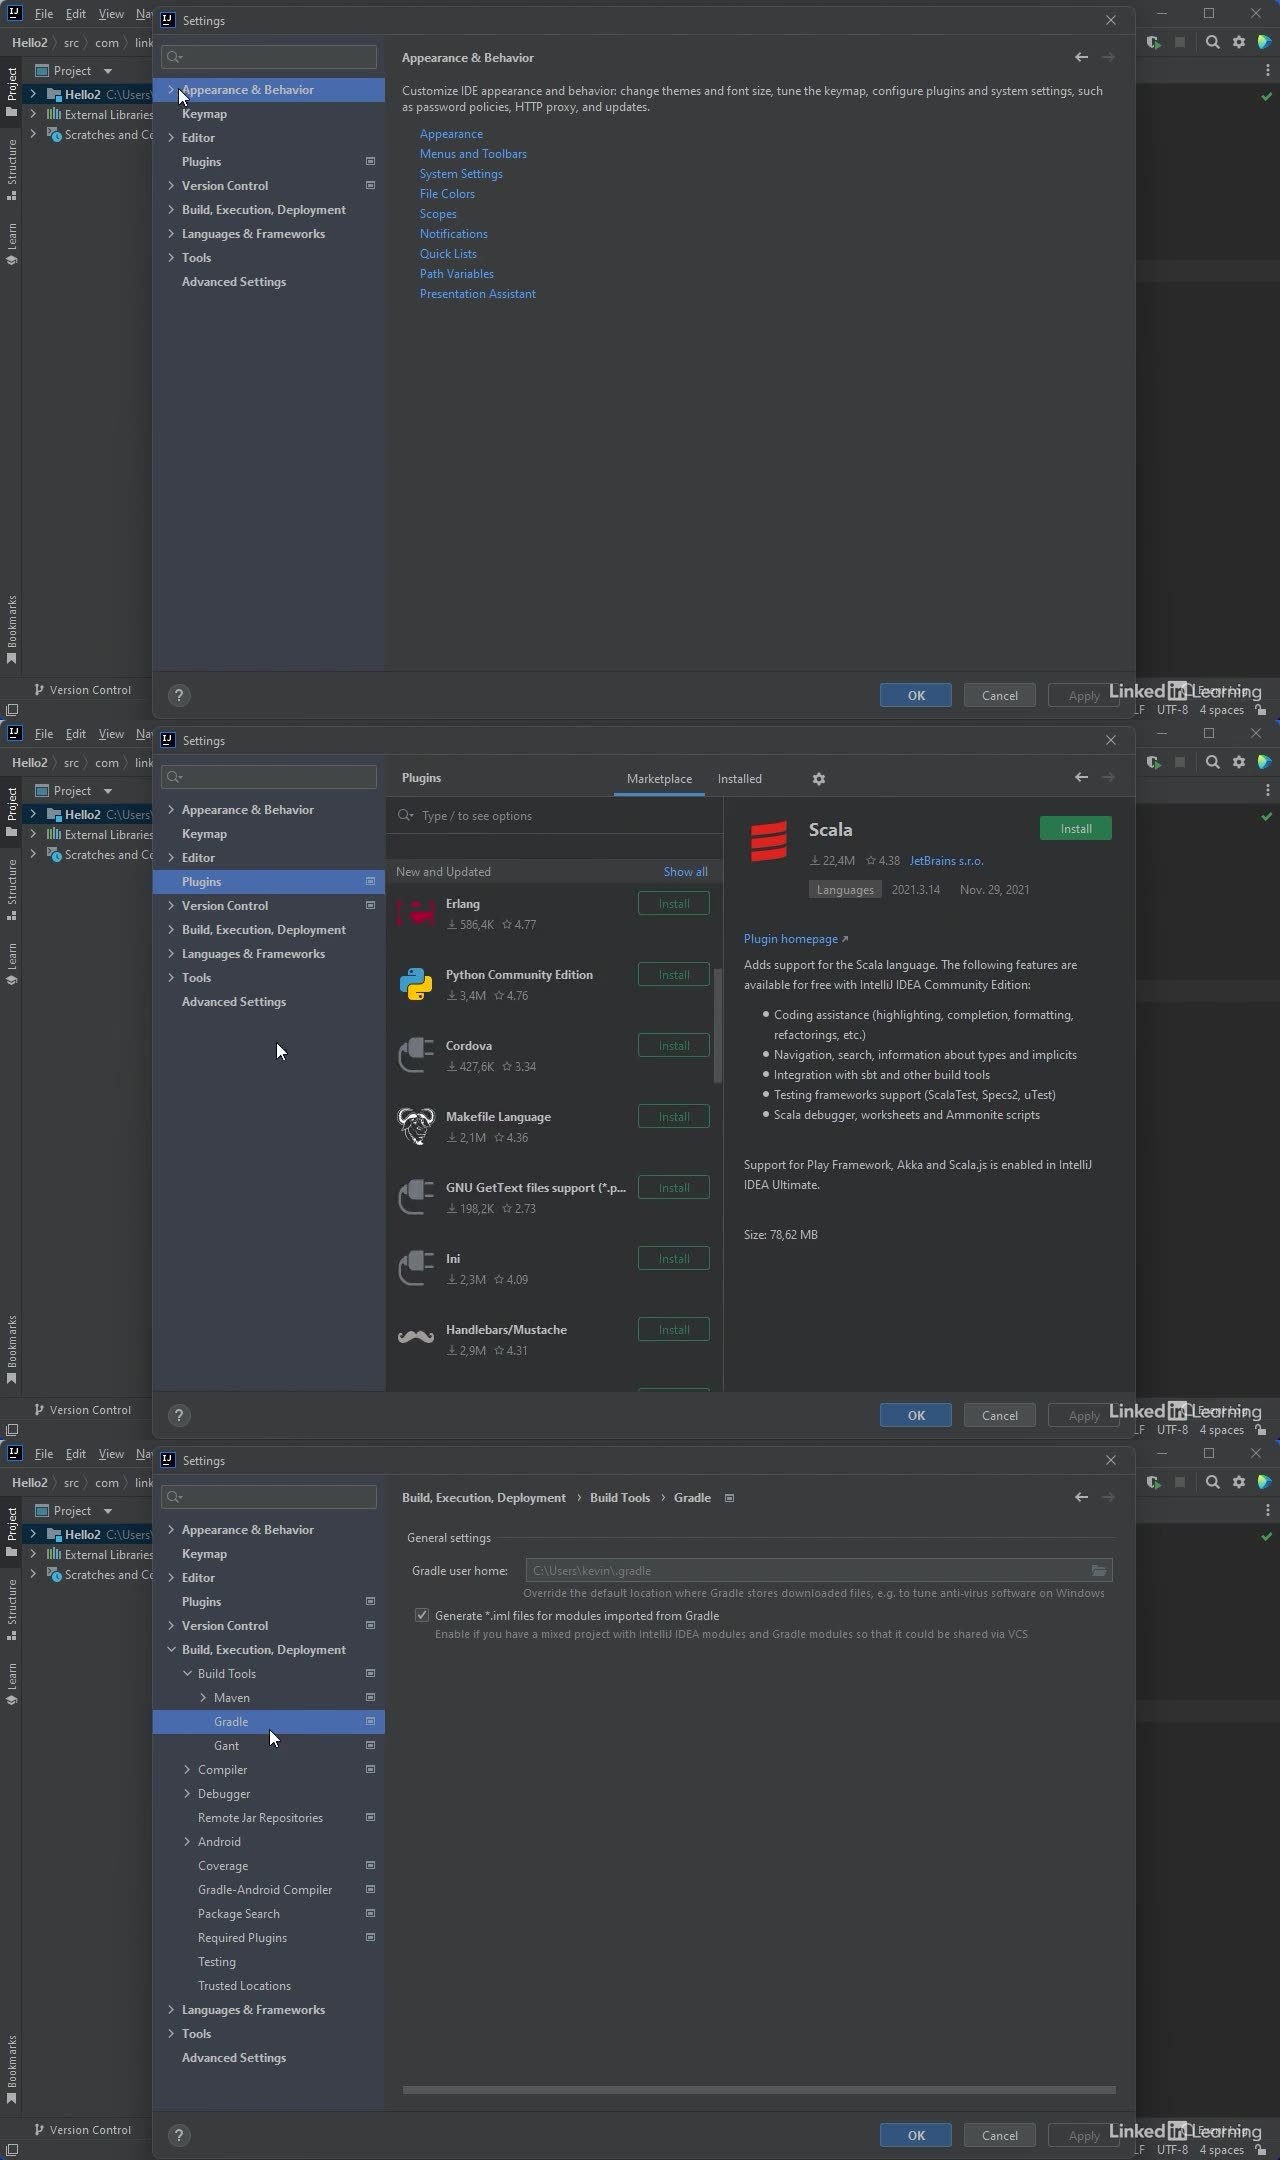Click project-level icon next to Gradle breadcrumb
The width and height of the screenshot is (1280, 2160).
coord(729,1498)
